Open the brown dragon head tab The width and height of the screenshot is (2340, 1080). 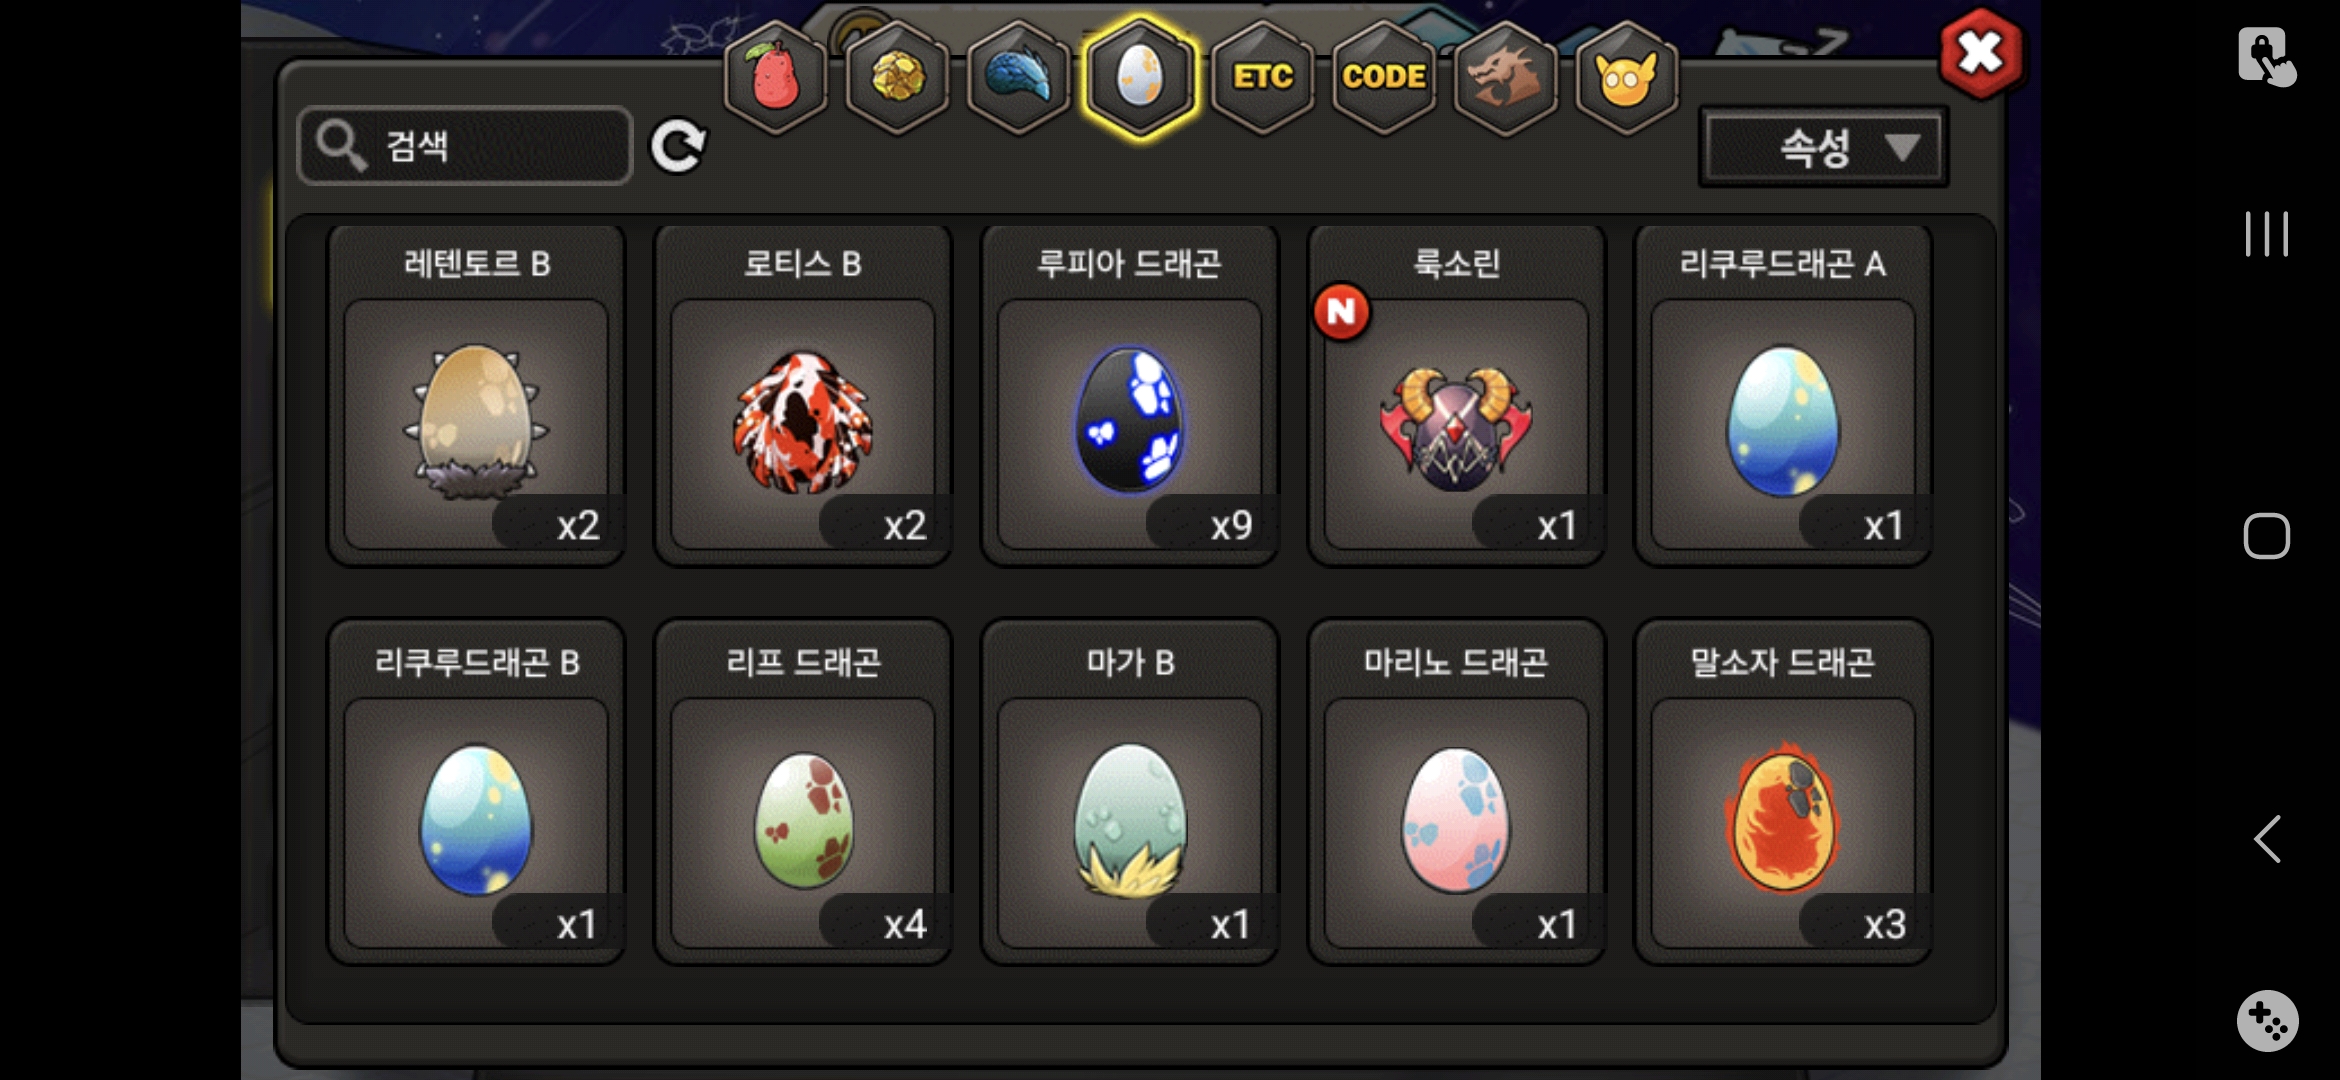point(1505,77)
